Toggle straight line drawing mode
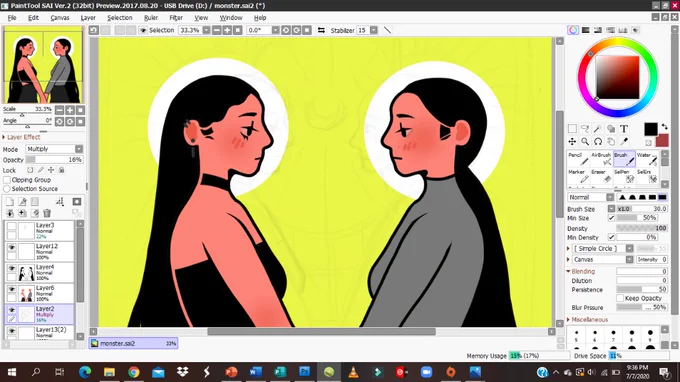This screenshot has height=382, width=680. click(388, 30)
